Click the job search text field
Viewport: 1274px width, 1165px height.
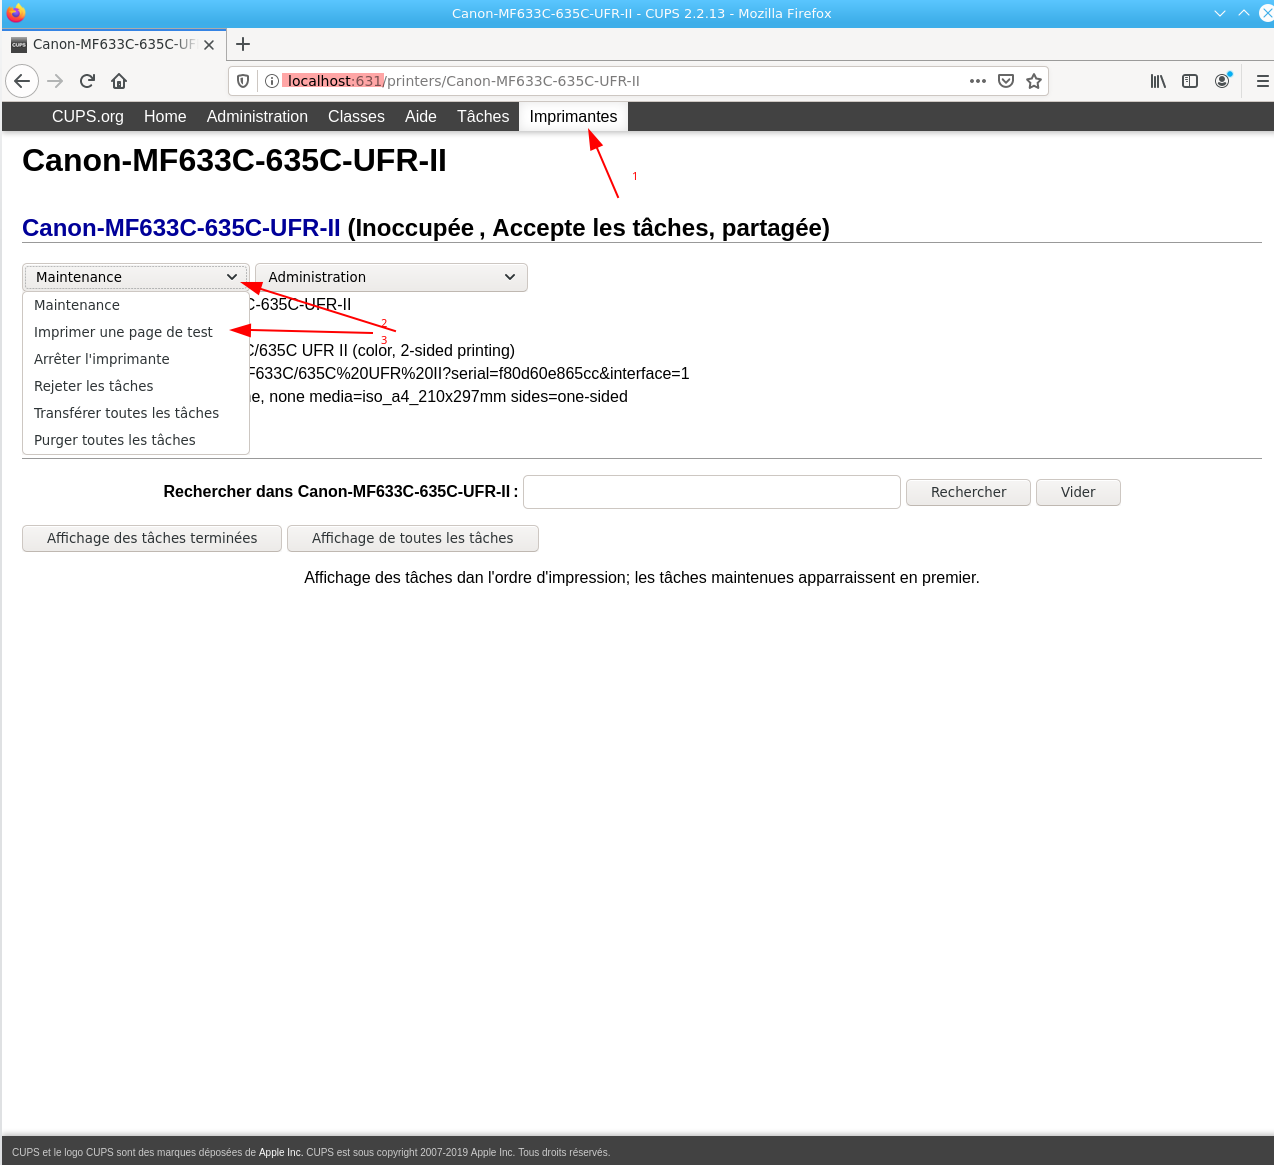(712, 492)
